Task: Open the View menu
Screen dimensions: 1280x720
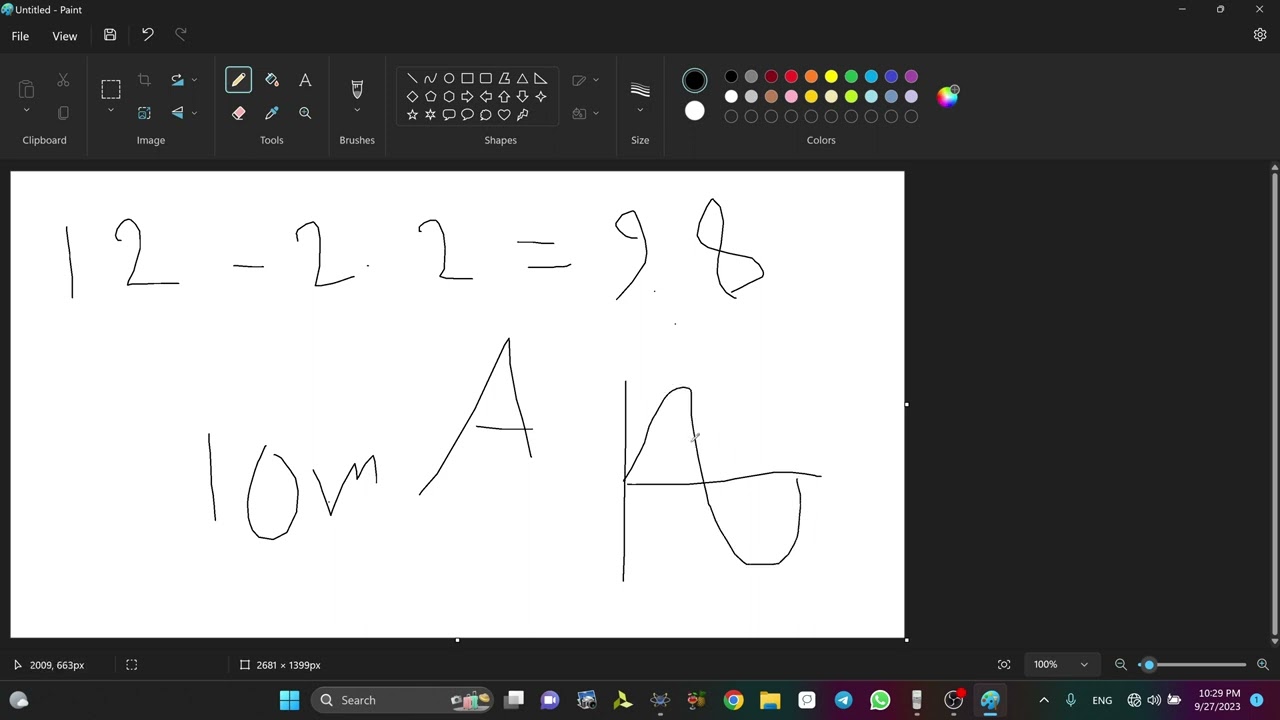Action: [64, 36]
